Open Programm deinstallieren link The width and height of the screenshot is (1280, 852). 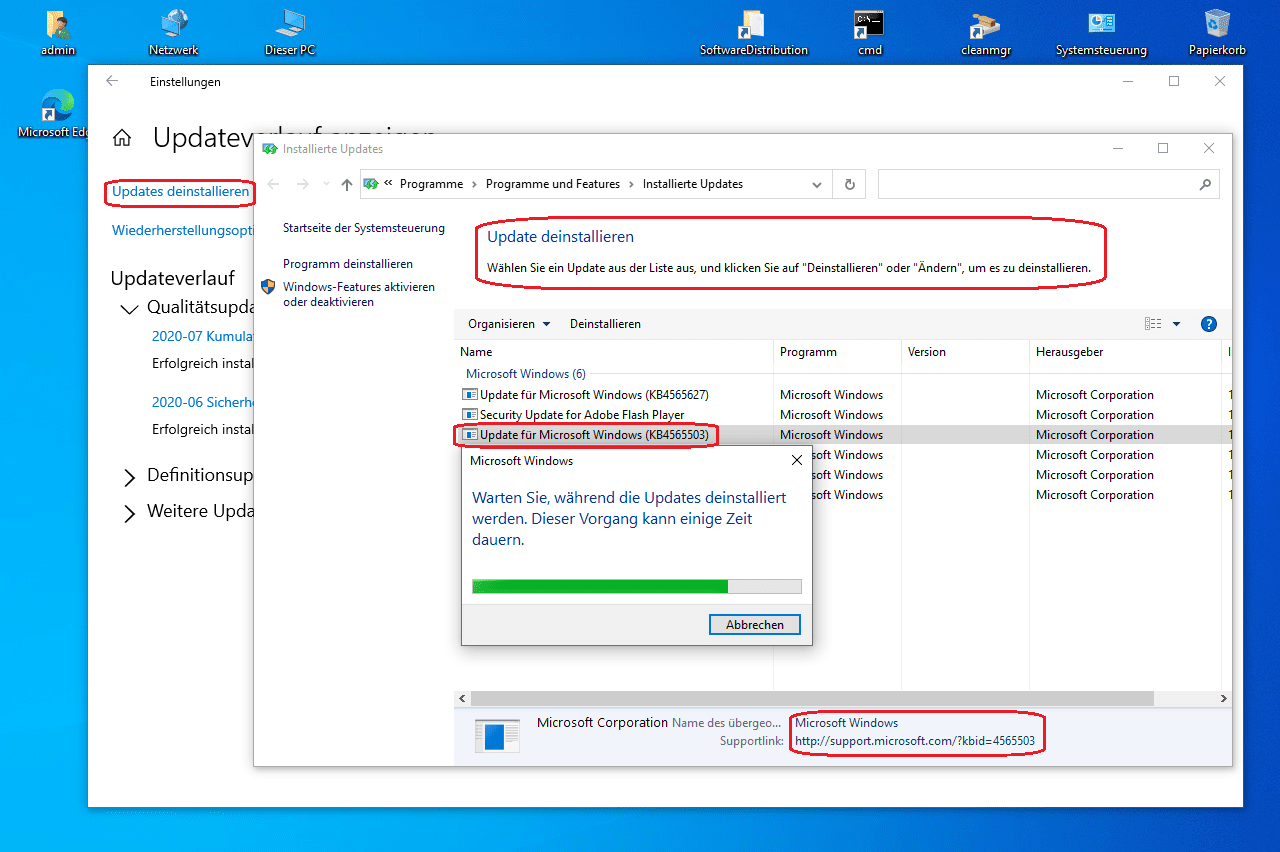(x=348, y=264)
